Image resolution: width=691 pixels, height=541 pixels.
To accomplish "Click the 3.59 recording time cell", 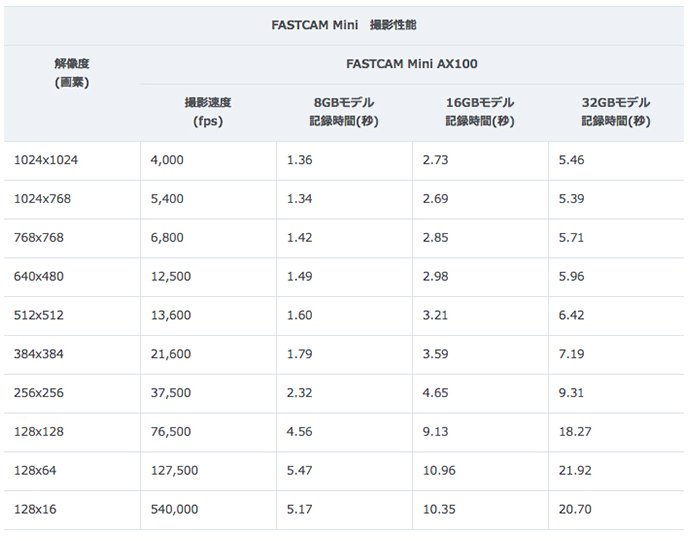I will point(480,354).
